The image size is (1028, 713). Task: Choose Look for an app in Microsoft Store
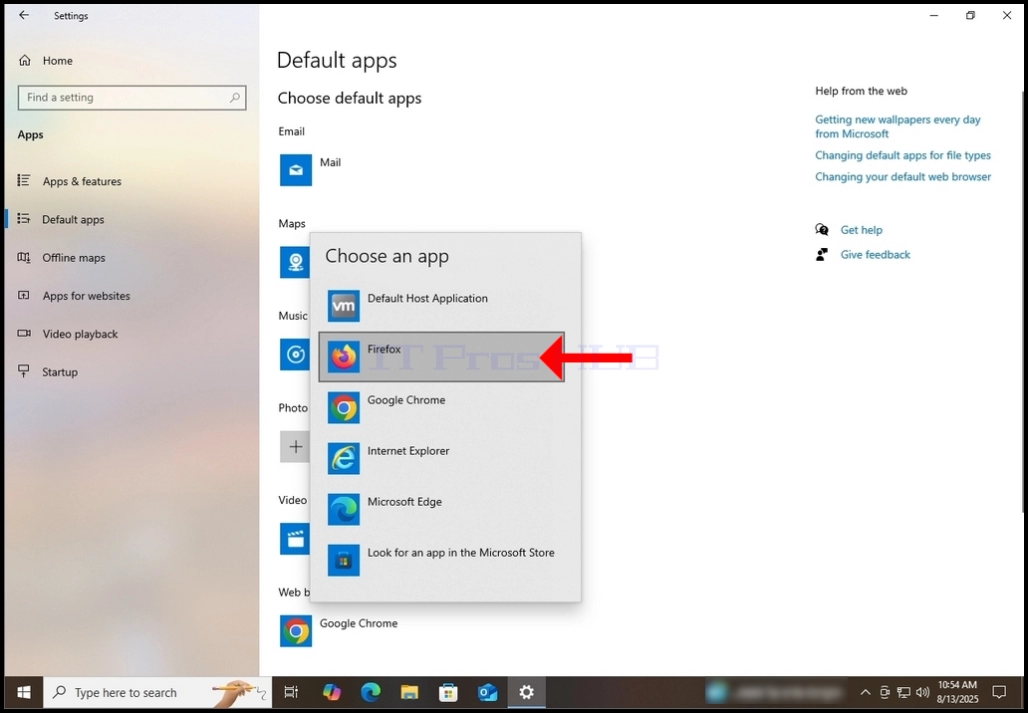441,560
